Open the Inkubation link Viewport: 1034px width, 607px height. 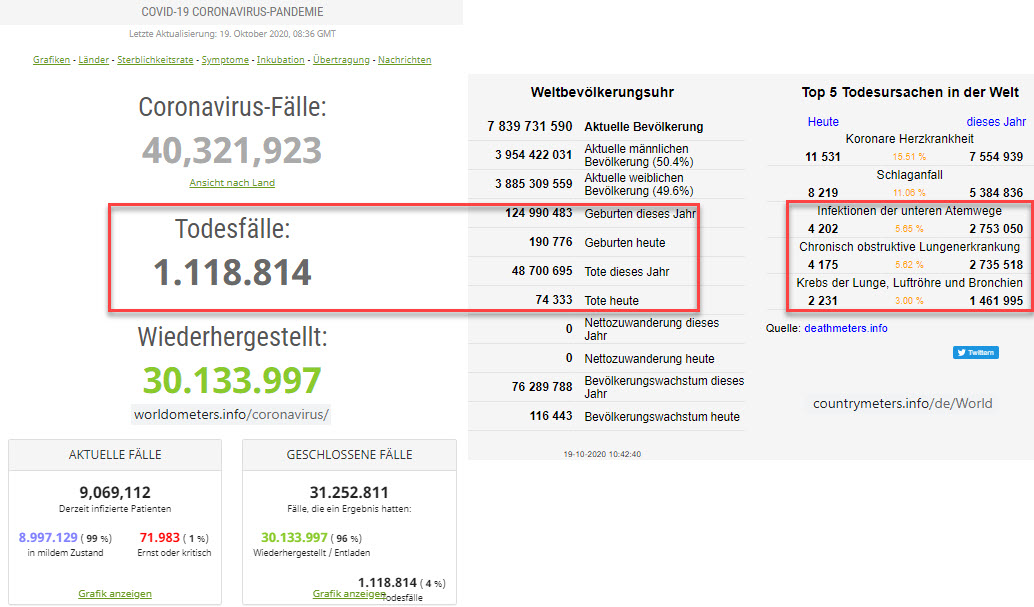(281, 60)
